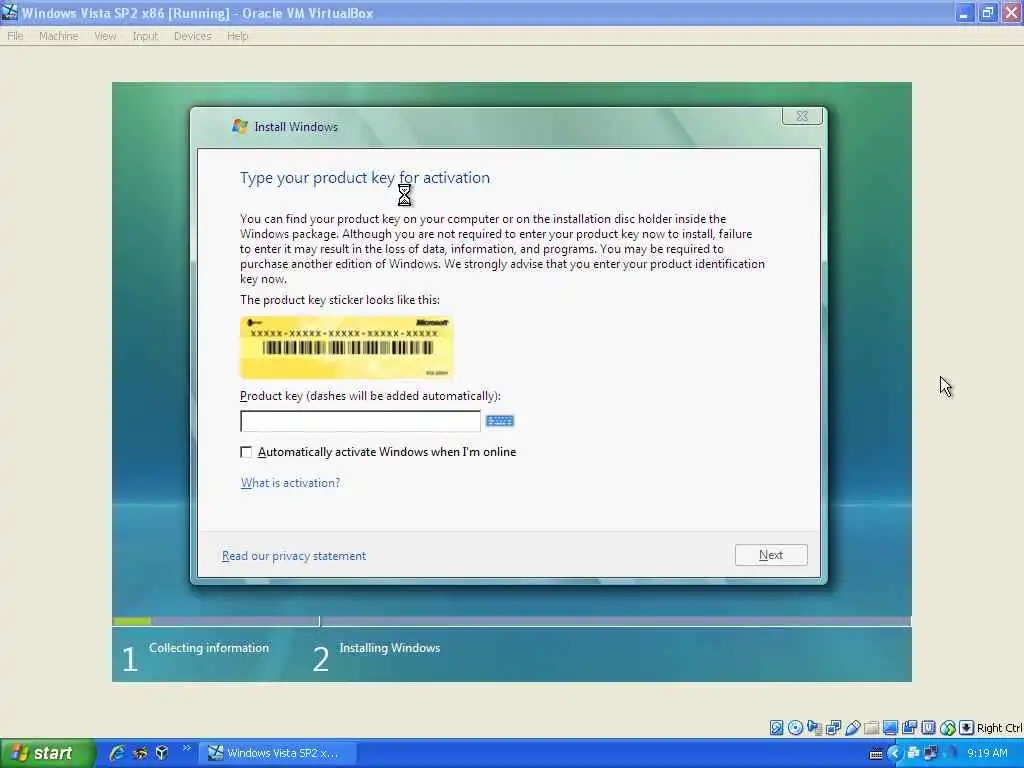The width and height of the screenshot is (1024, 768).
Task: Click the Start button
Action: (48, 753)
